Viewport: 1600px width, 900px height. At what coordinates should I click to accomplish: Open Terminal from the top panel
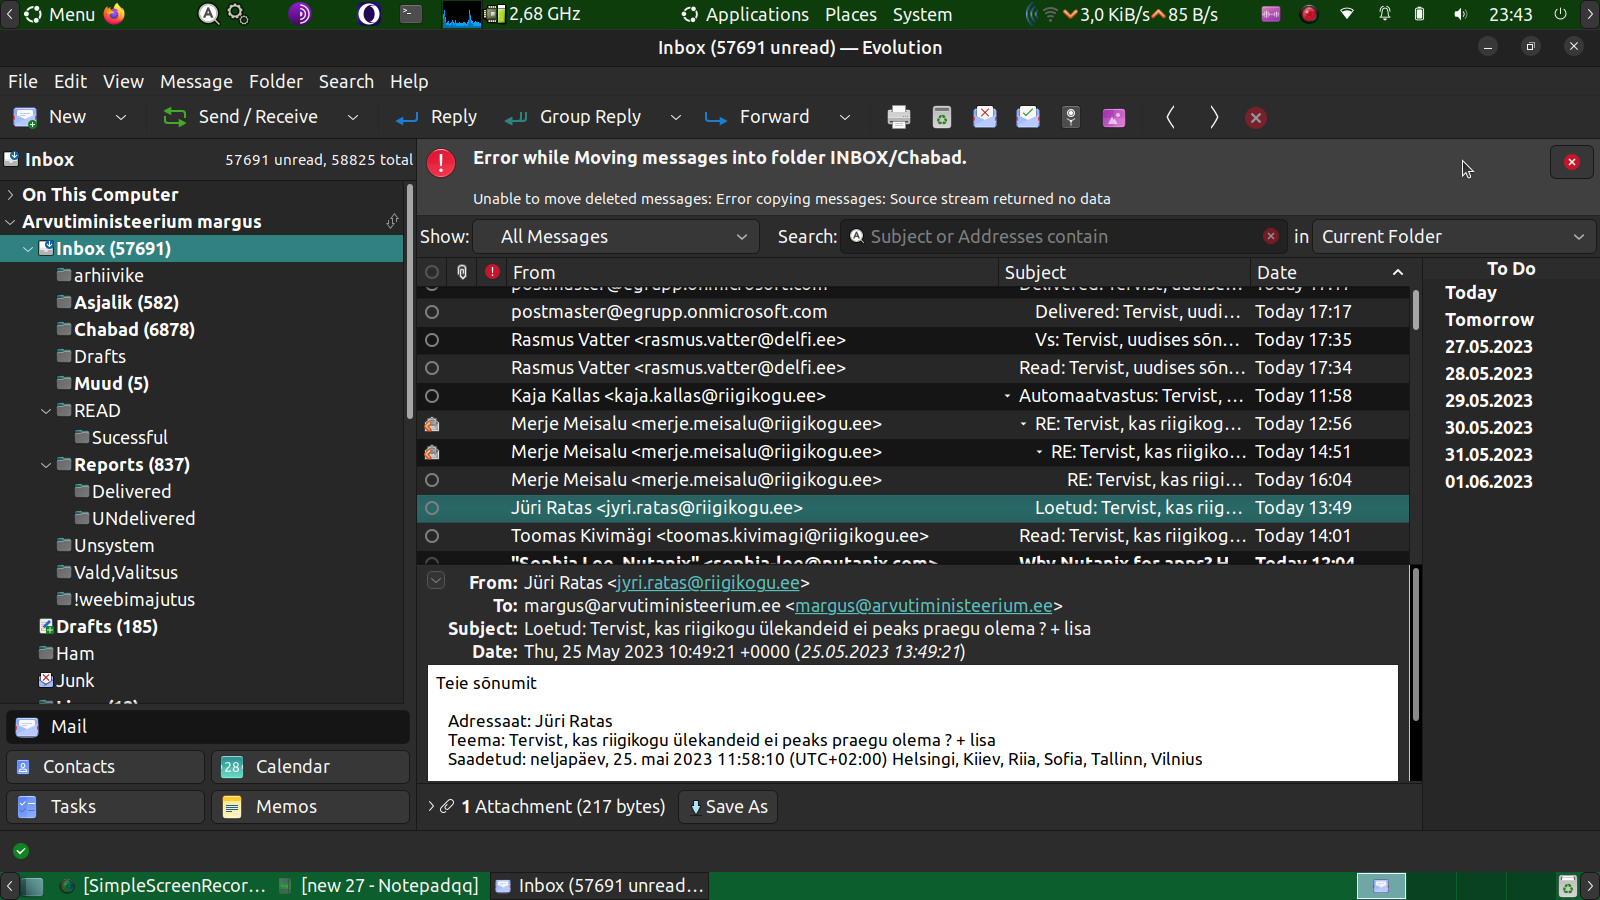(x=411, y=14)
